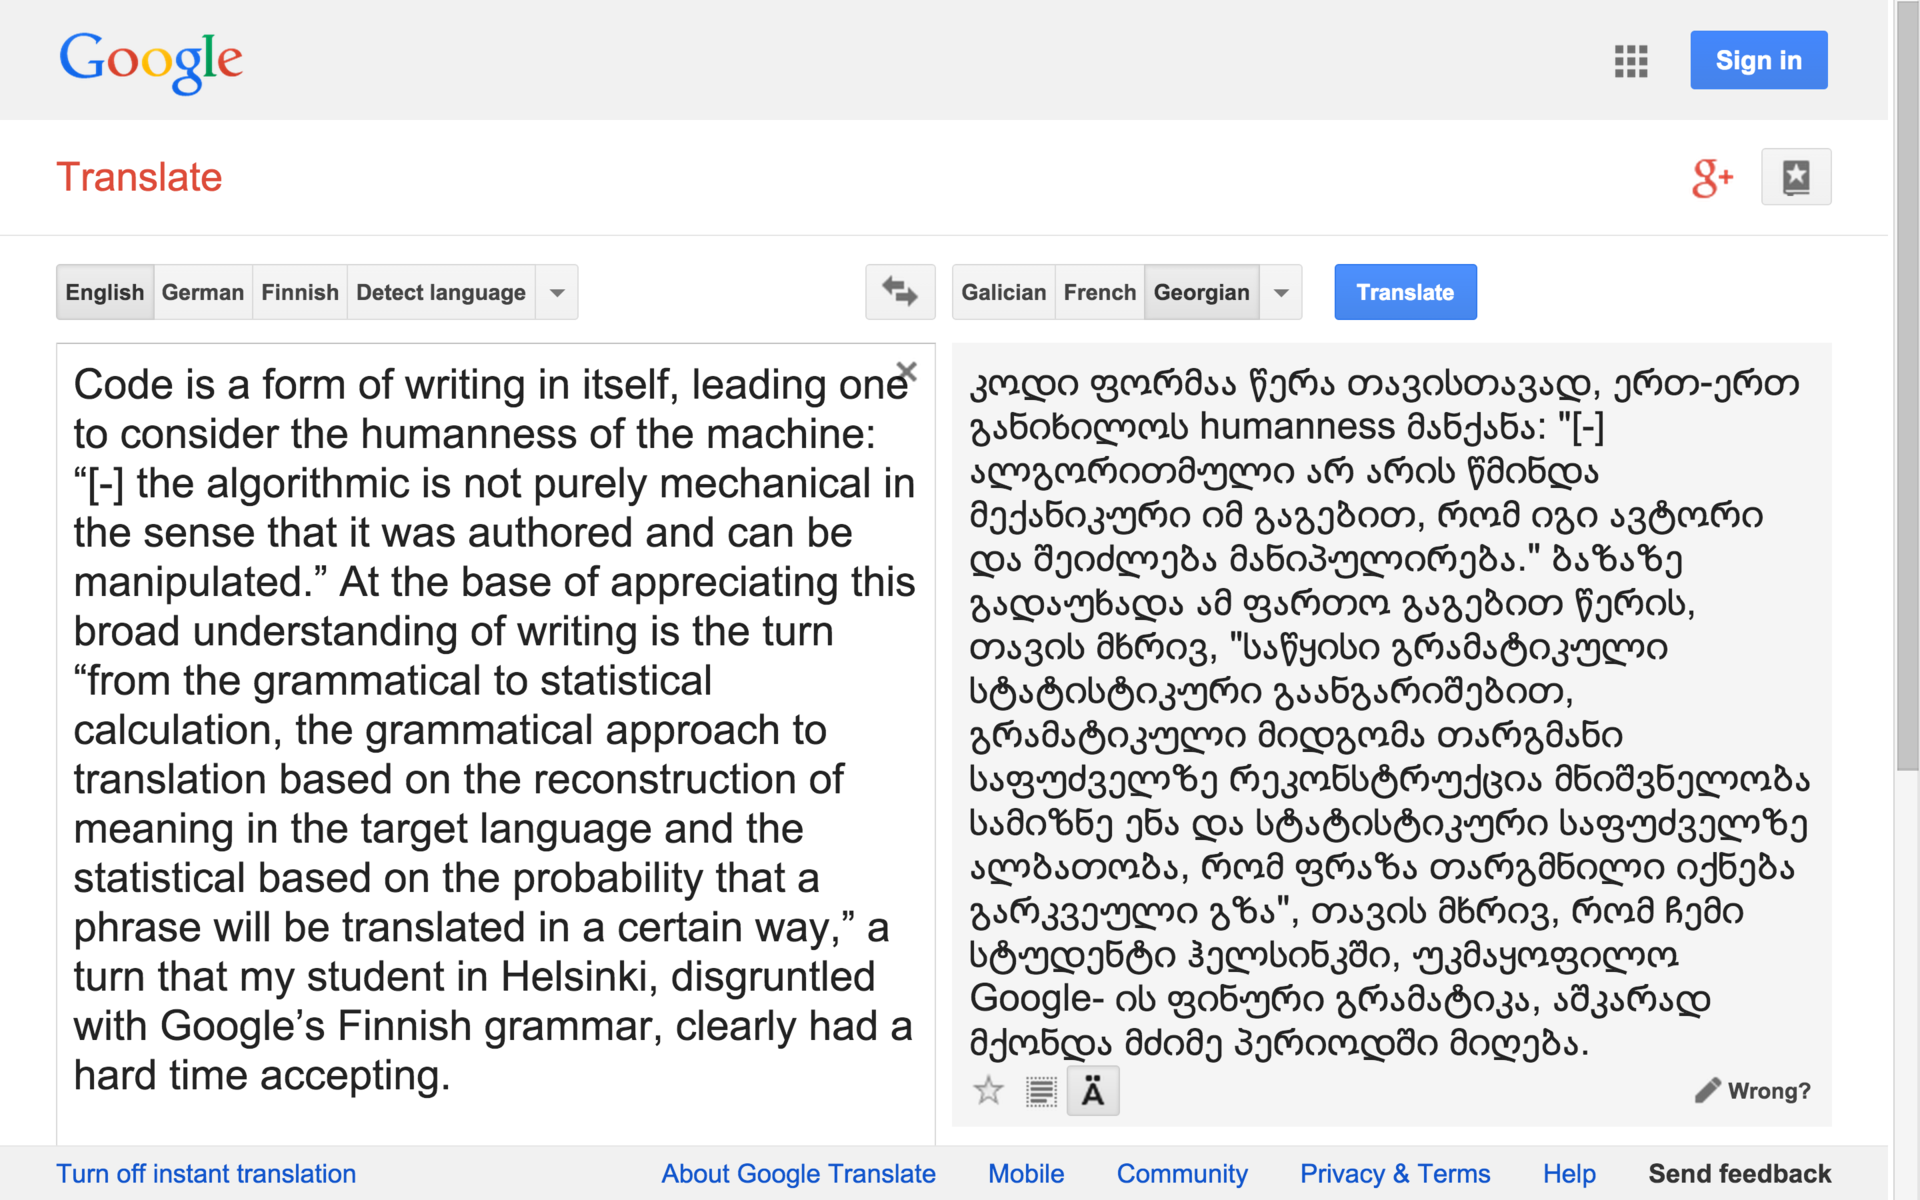
Task: Swap source and target languages
Action: tap(899, 292)
